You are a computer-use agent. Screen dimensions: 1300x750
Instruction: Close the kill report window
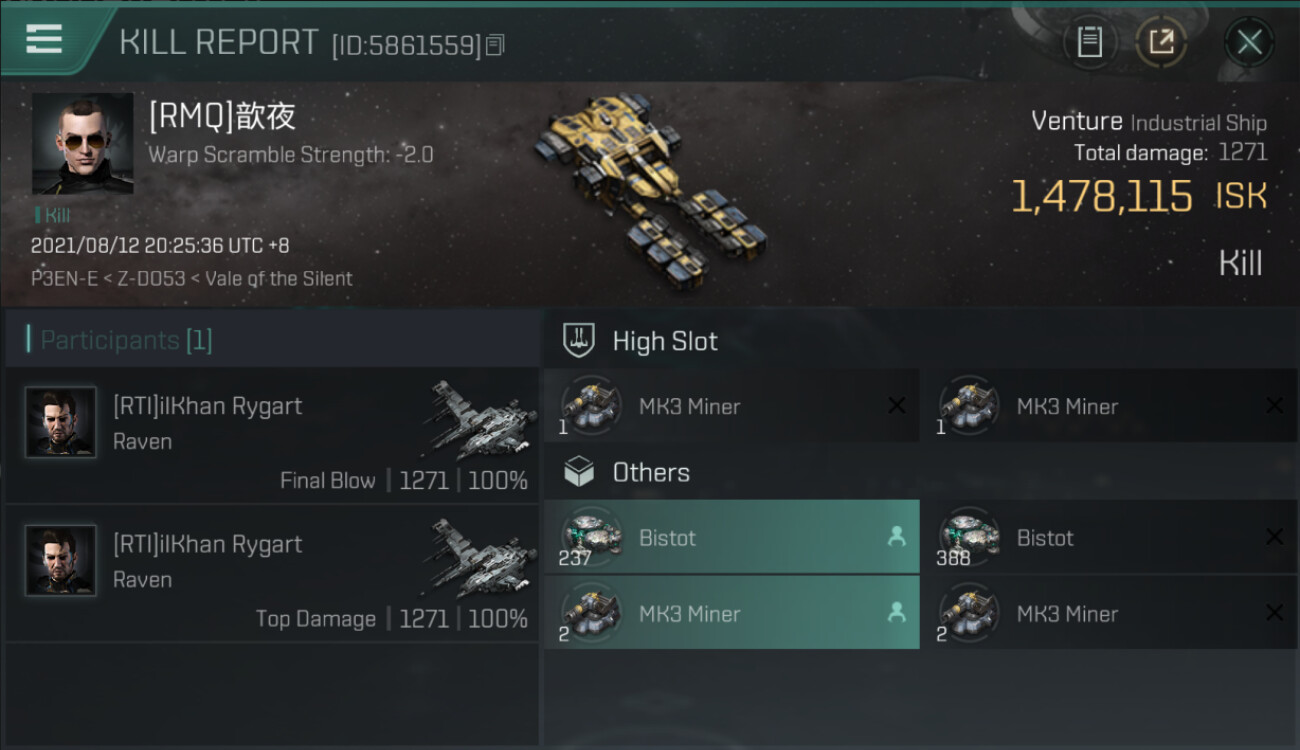coord(1249,42)
